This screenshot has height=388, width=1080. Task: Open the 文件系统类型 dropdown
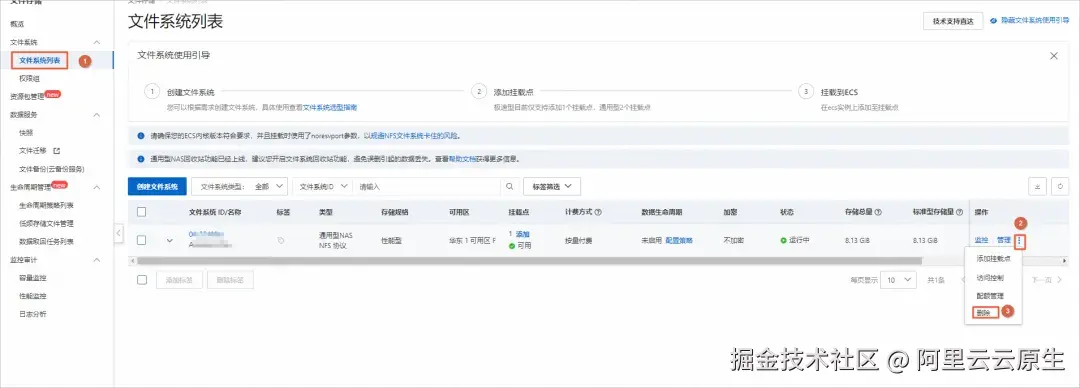coord(239,186)
